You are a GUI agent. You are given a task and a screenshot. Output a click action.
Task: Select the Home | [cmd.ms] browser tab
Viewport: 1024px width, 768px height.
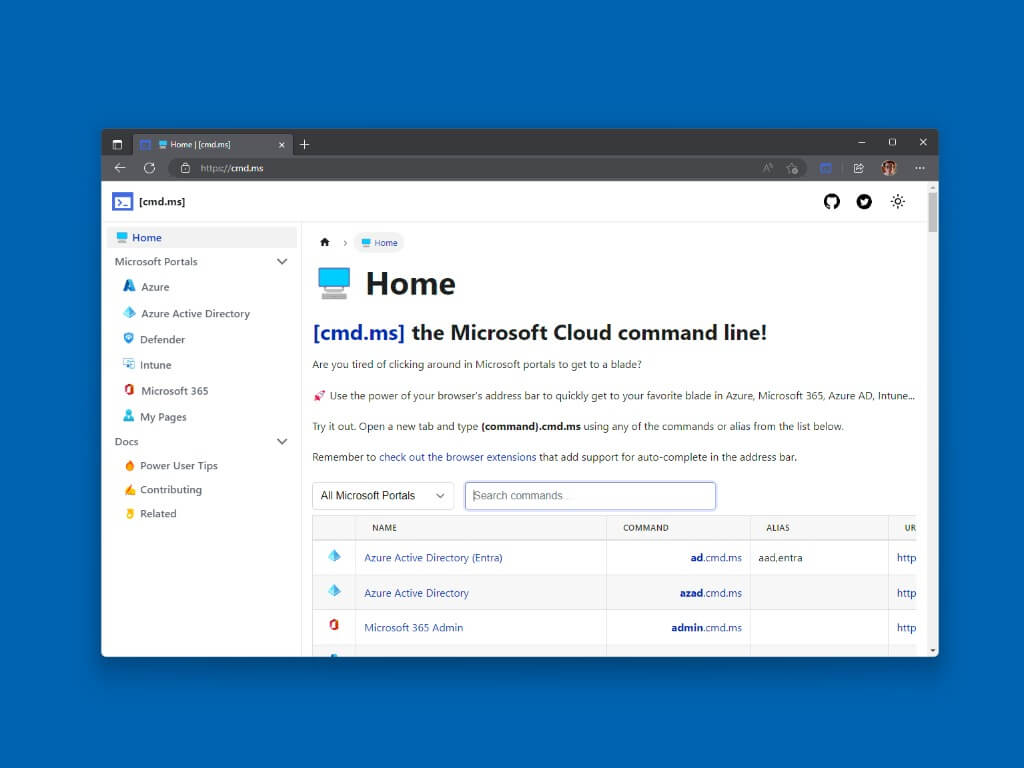point(212,144)
